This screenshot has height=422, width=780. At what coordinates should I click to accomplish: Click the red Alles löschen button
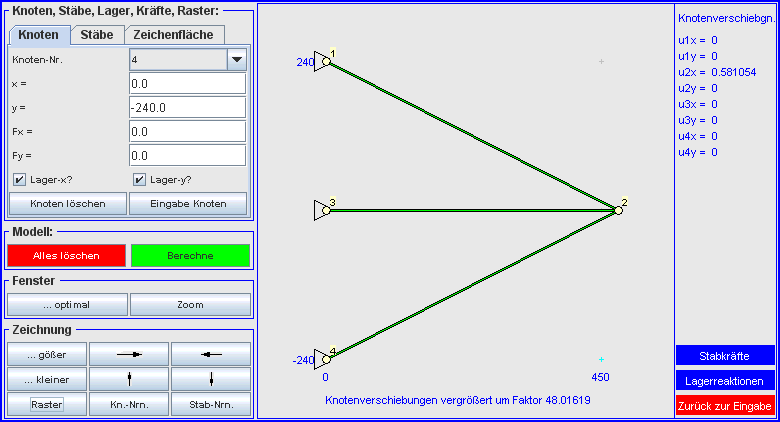[x=67, y=255]
